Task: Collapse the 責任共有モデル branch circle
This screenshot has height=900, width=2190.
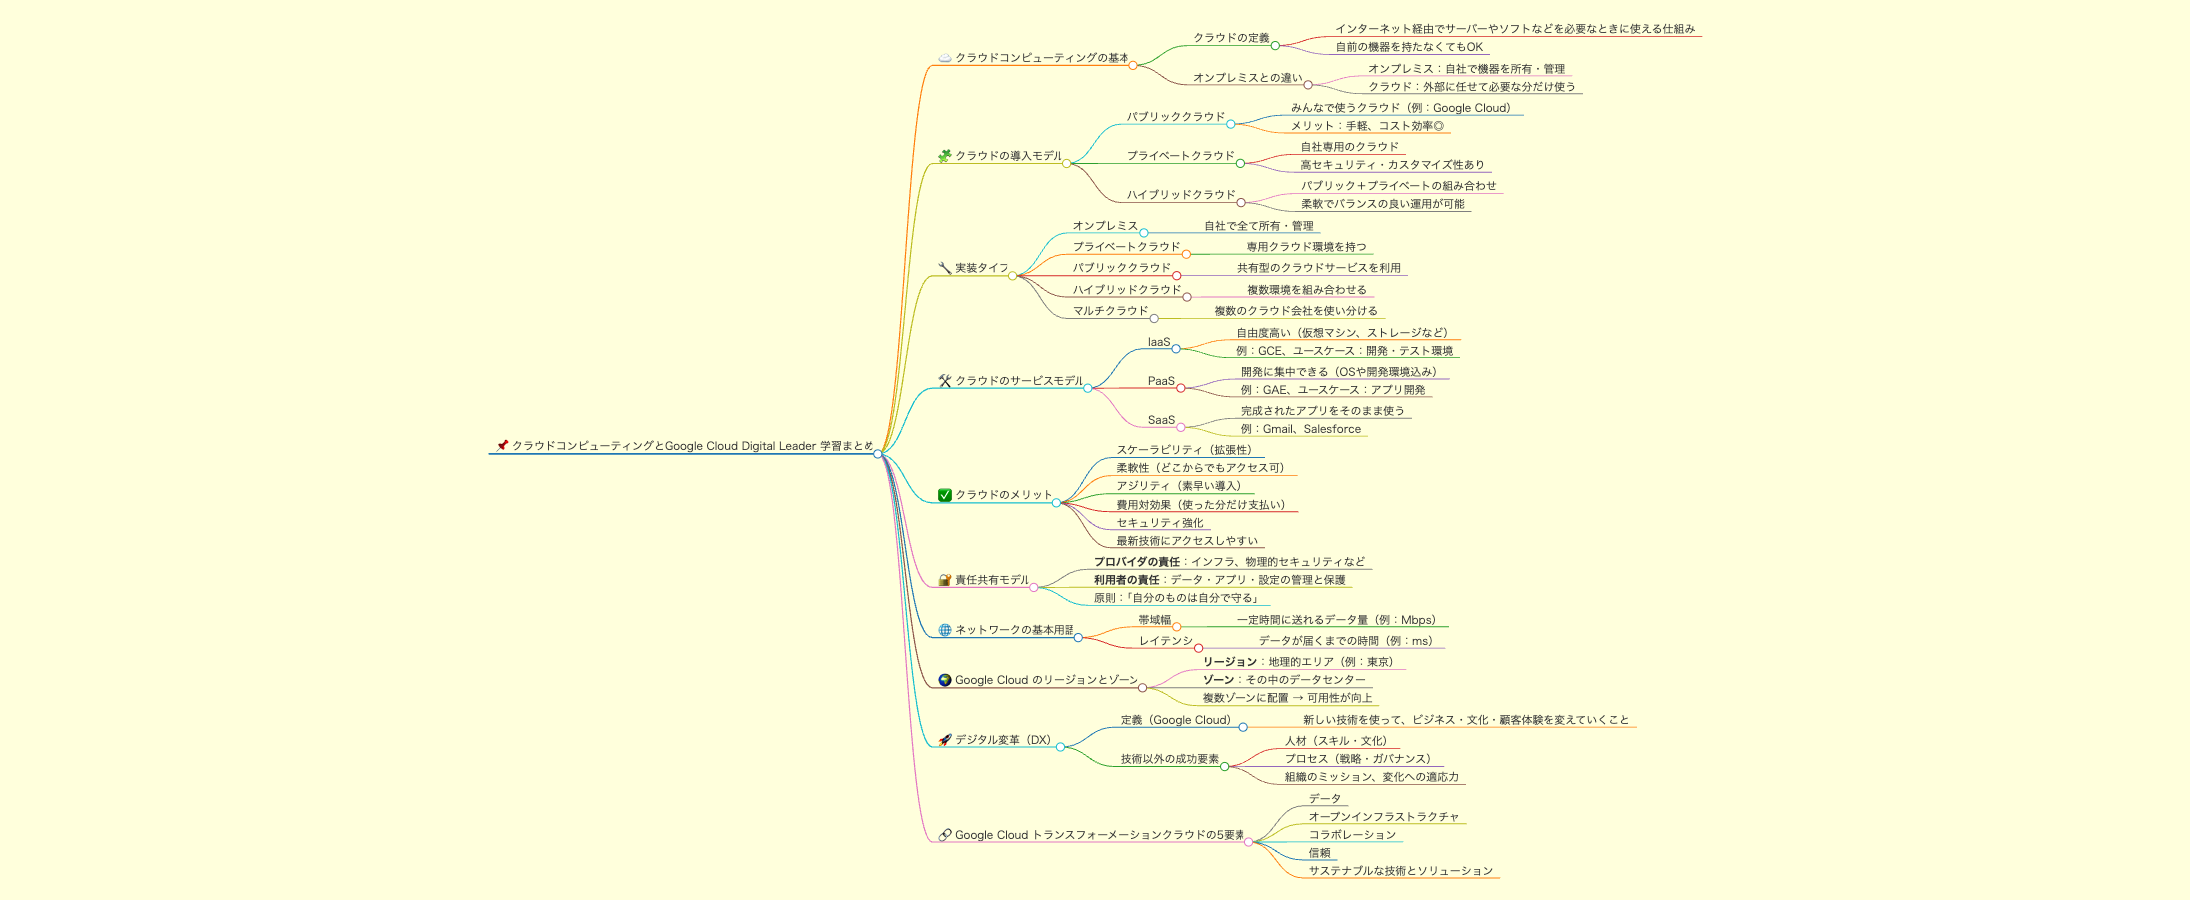Action: 1034,588
